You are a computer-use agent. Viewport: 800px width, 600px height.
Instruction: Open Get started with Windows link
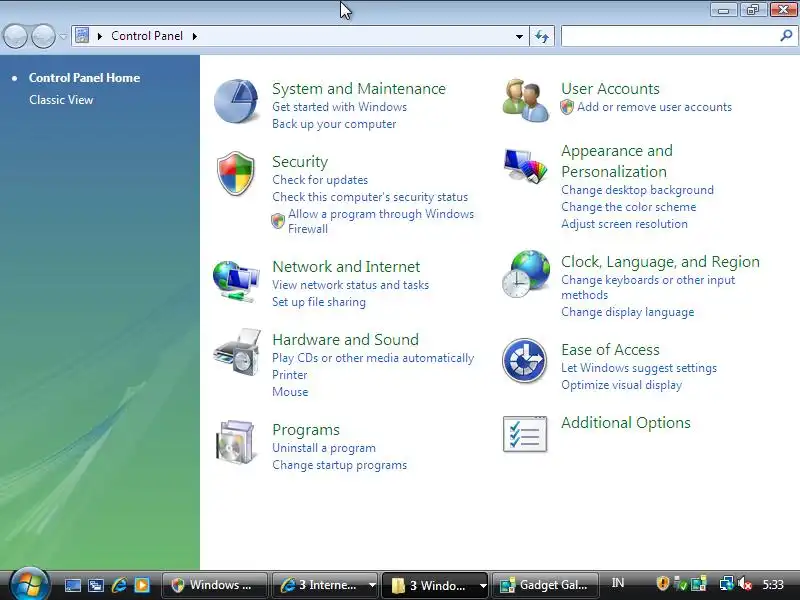pos(339,107)
